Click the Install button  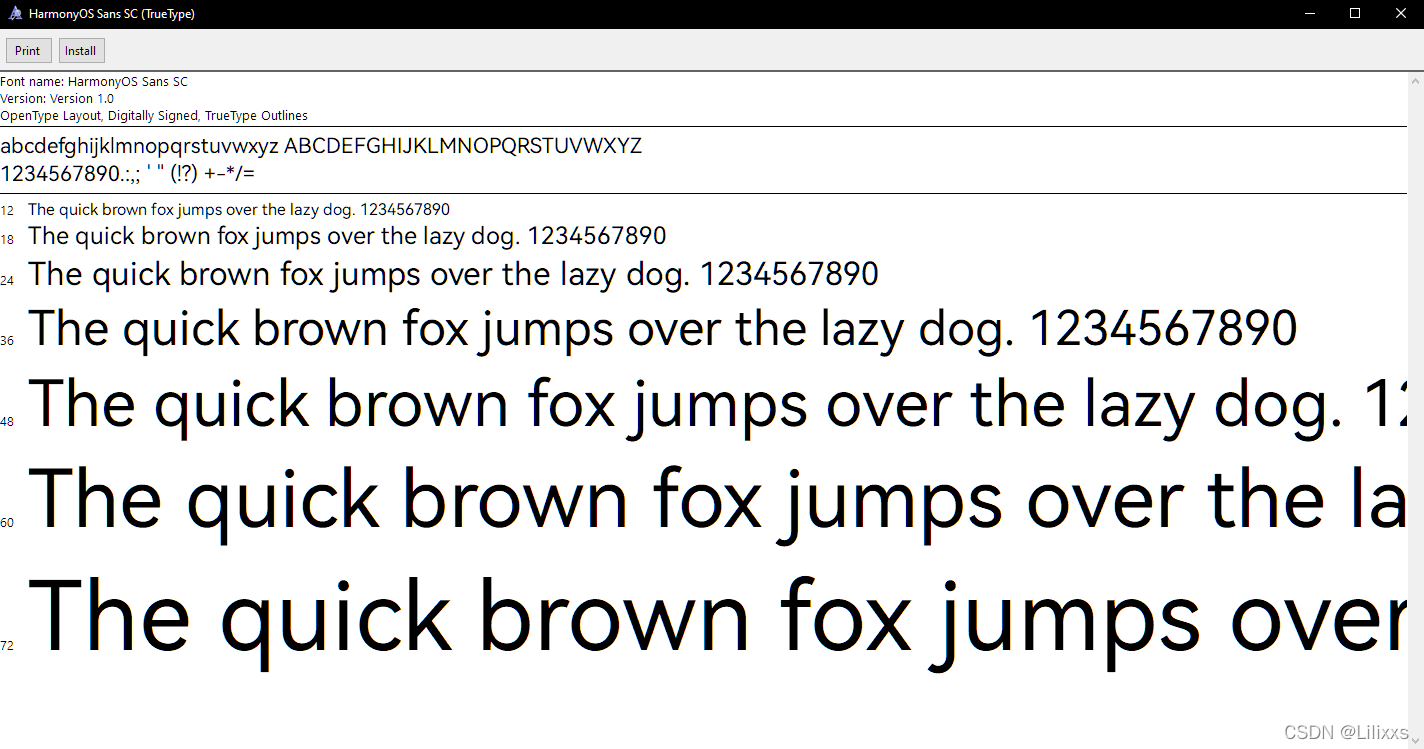point(81,51)
